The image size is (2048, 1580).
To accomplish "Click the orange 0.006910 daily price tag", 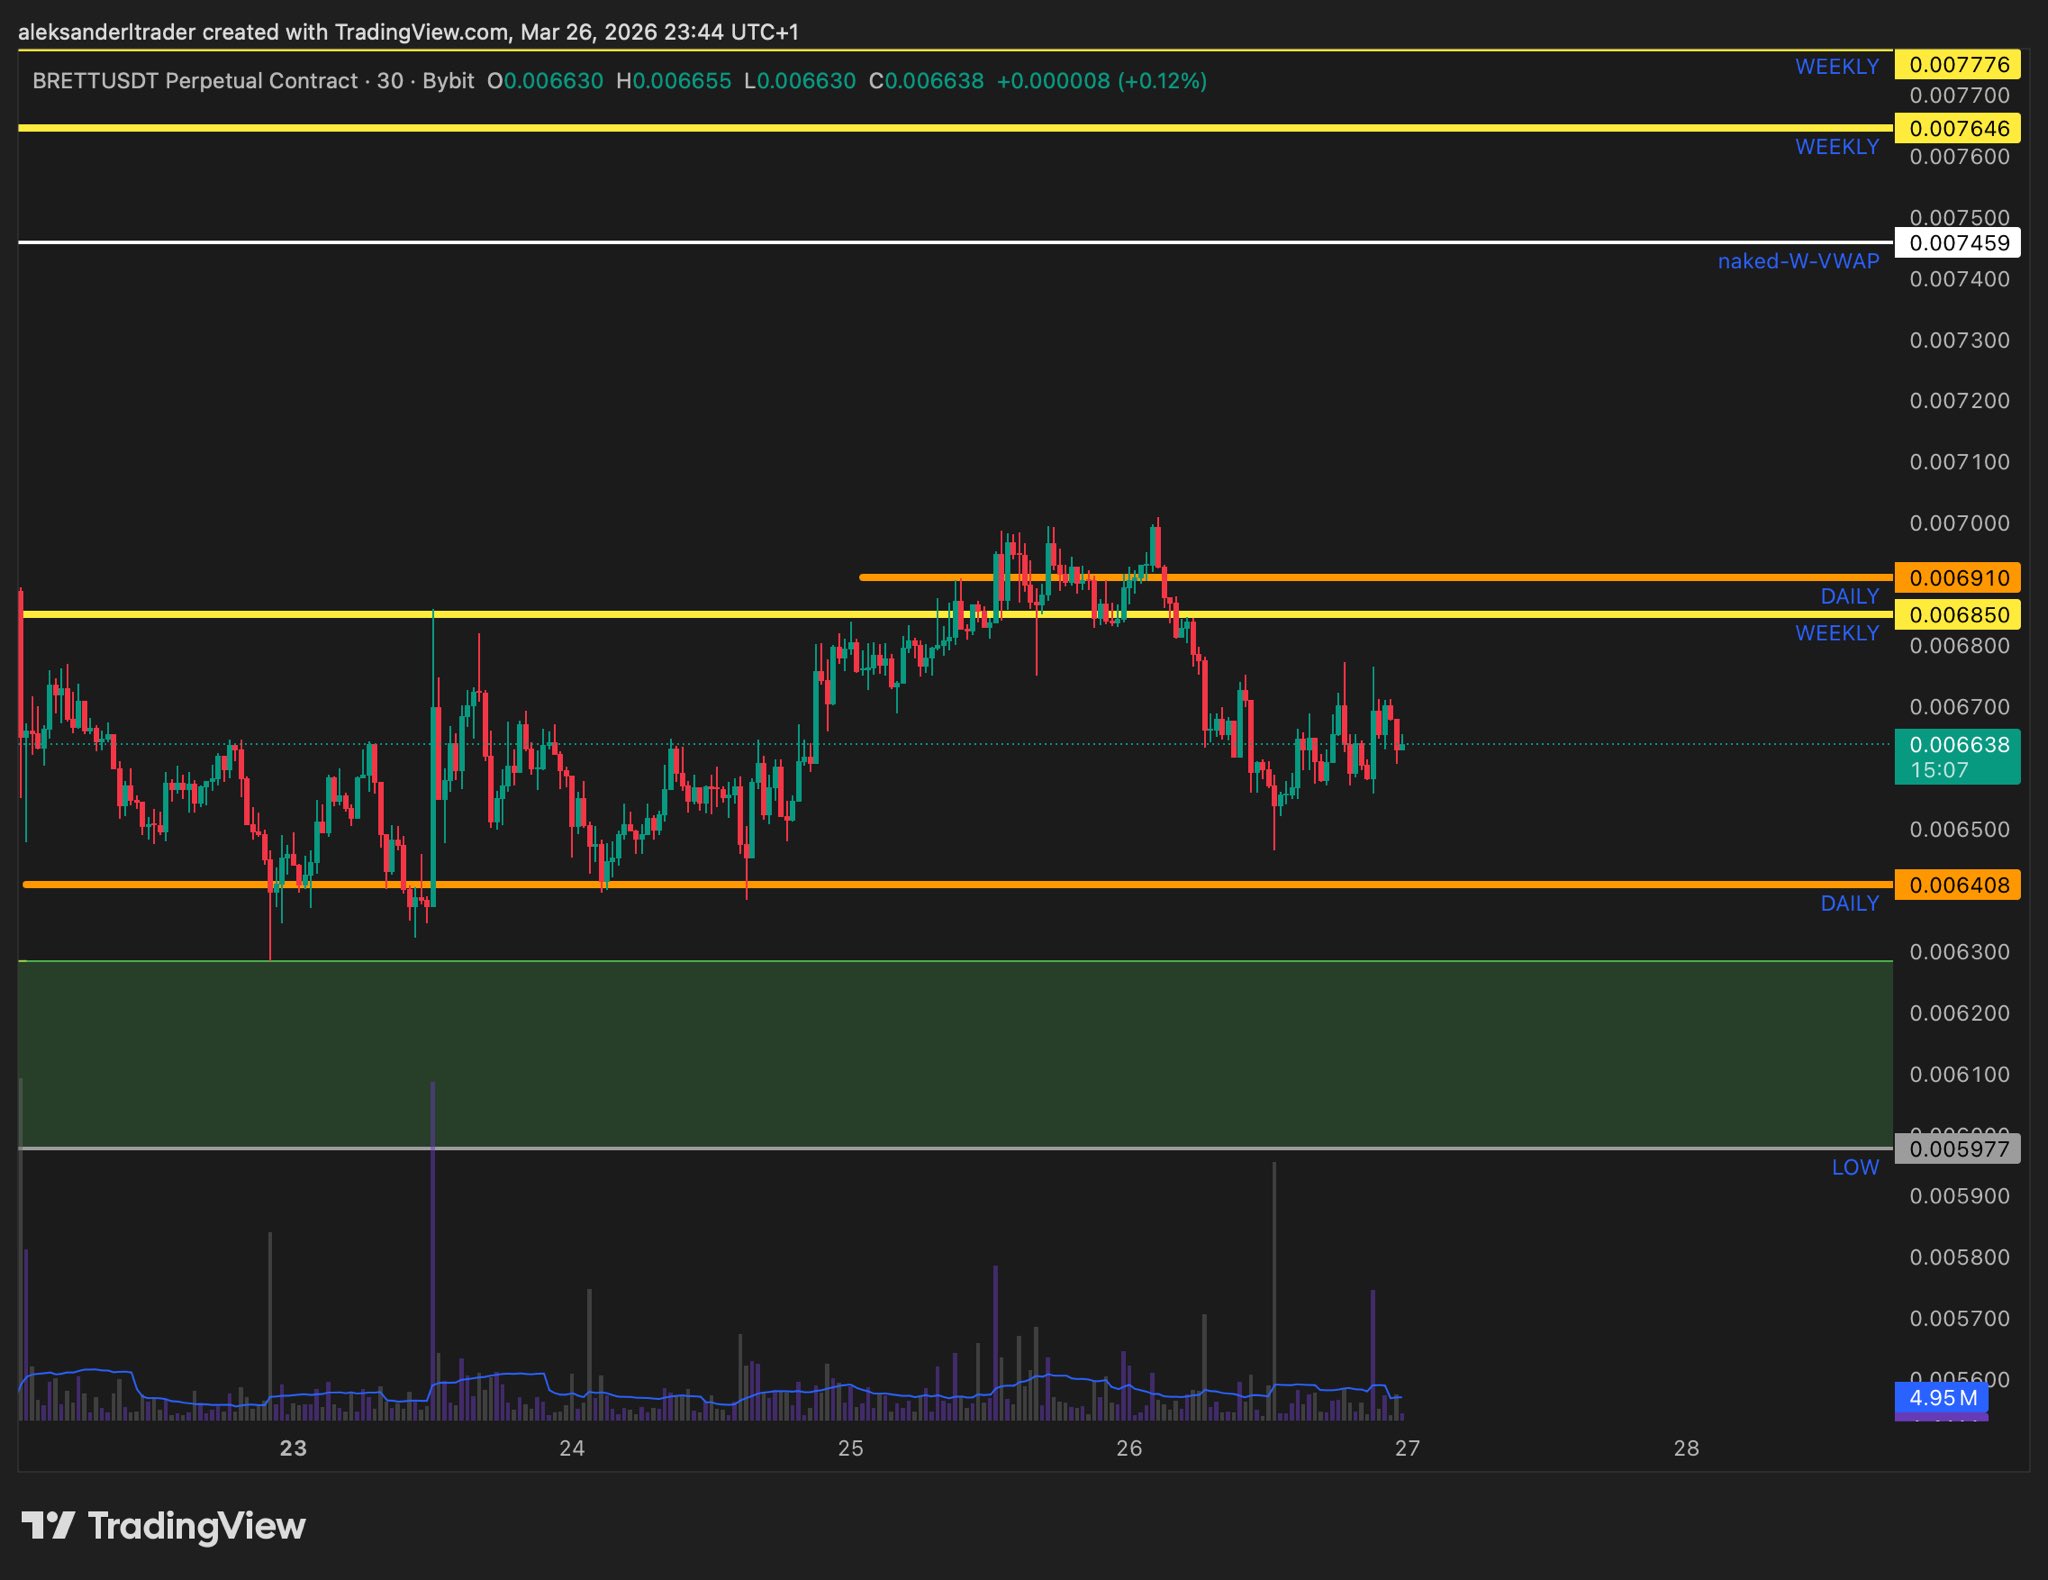I will coord(1957,578).
